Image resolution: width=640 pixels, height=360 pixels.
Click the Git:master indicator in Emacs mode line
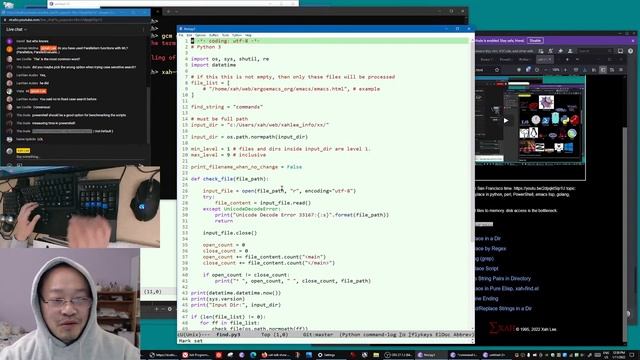point(318,335)
